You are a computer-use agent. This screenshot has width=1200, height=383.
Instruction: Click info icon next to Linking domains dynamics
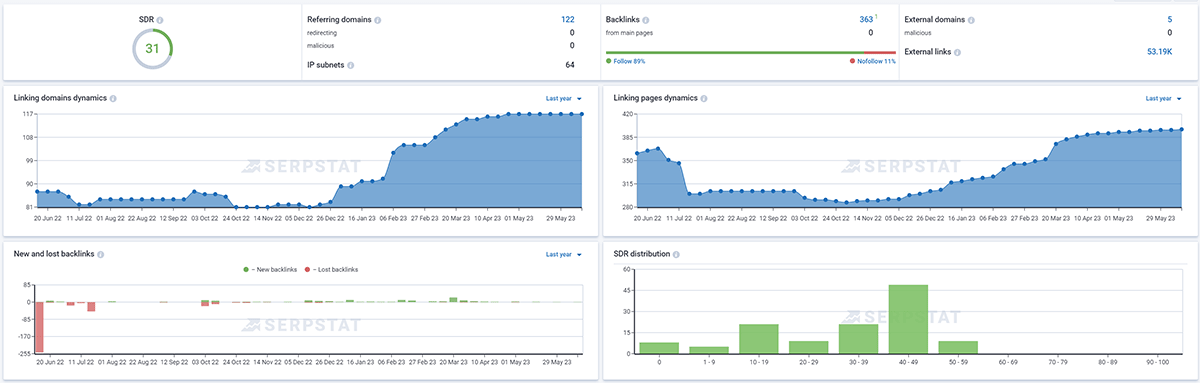pyautogui.click(x=113, y=98)
